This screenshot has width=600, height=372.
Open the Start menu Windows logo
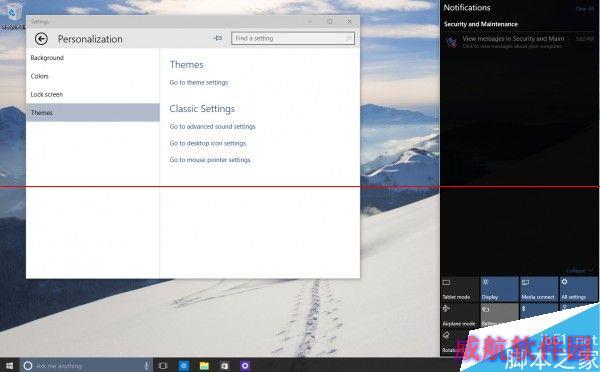9,366
